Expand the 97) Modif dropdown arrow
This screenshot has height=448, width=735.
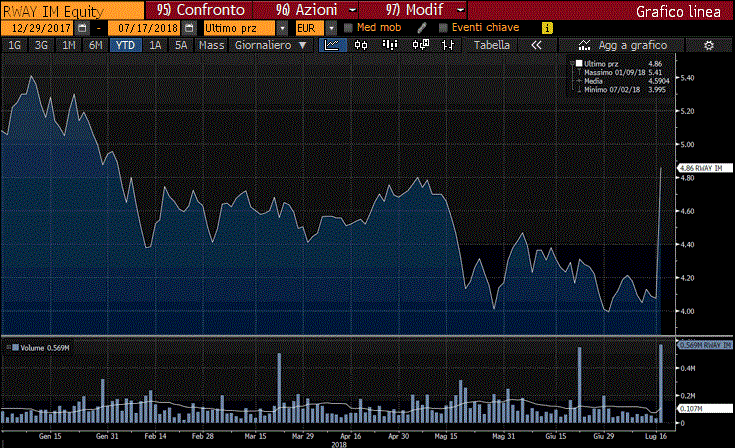pos(460,10)
